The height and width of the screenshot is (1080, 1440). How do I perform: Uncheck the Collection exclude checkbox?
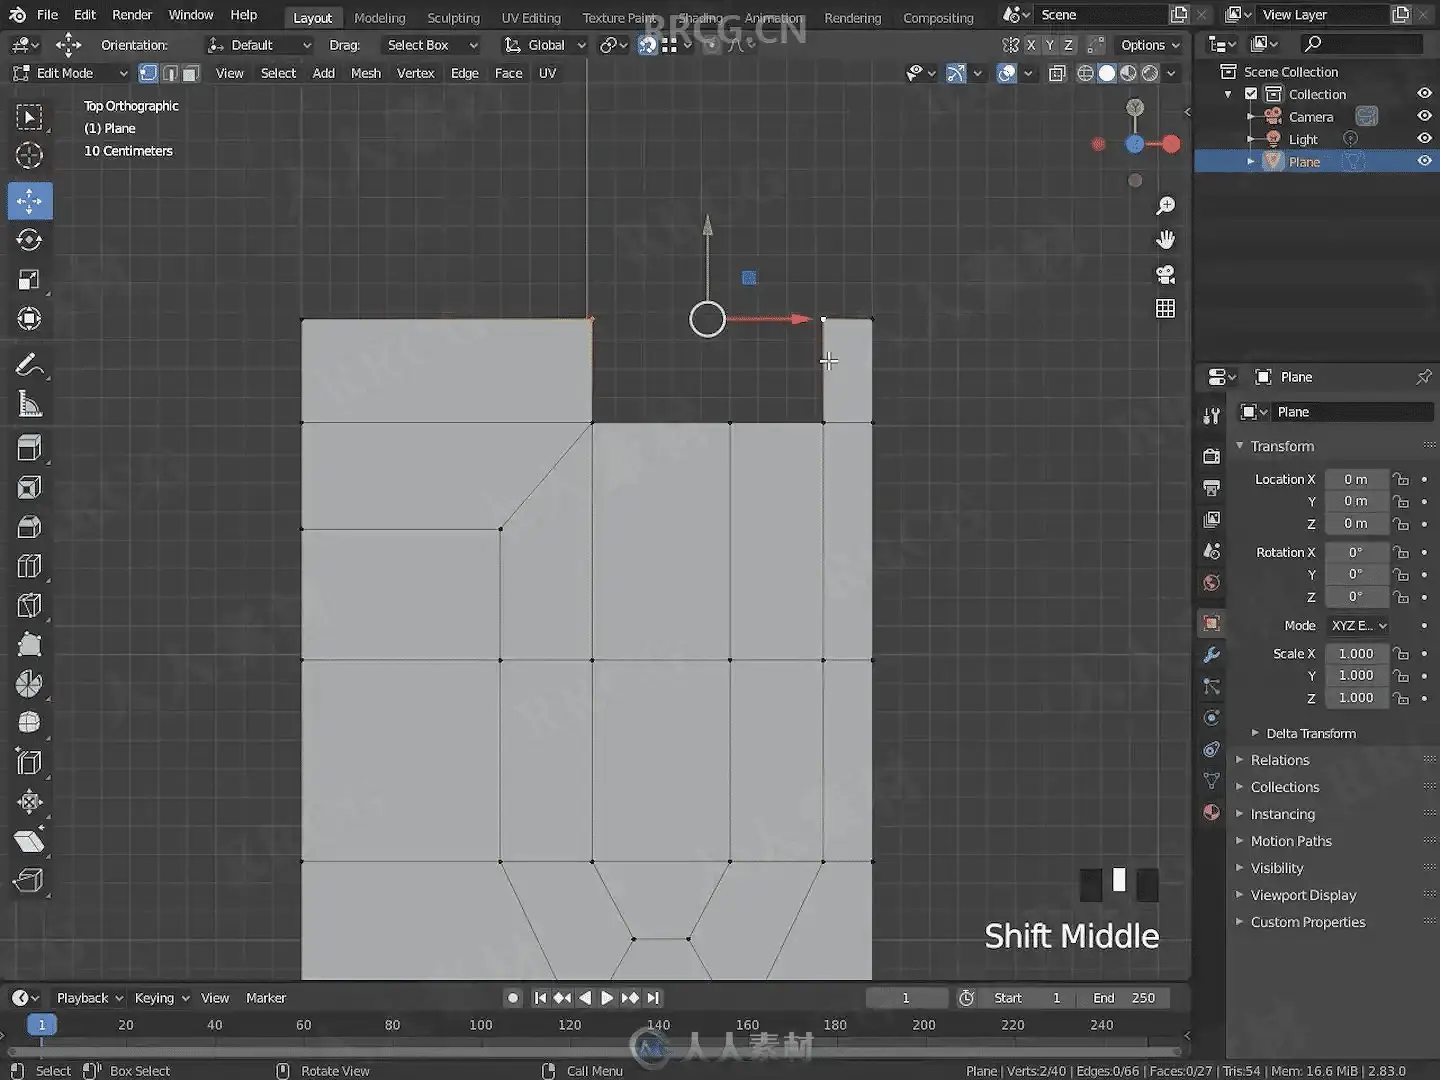click(x=1251, y=94)
